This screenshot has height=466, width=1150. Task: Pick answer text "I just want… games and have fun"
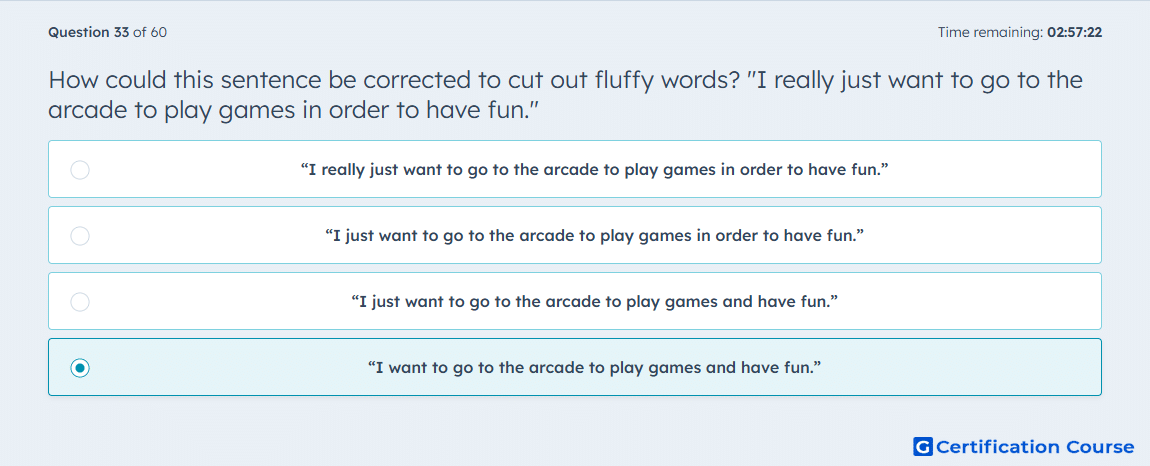tap(595, 302)
